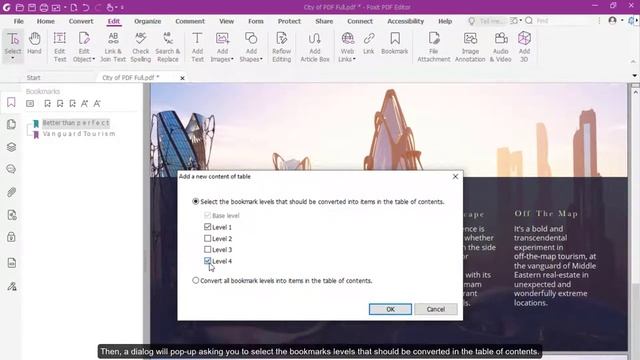The width and height of the screenshot is (640, 360).
Task: Expand the user account dropdown arrow
Action: point(622,20)
